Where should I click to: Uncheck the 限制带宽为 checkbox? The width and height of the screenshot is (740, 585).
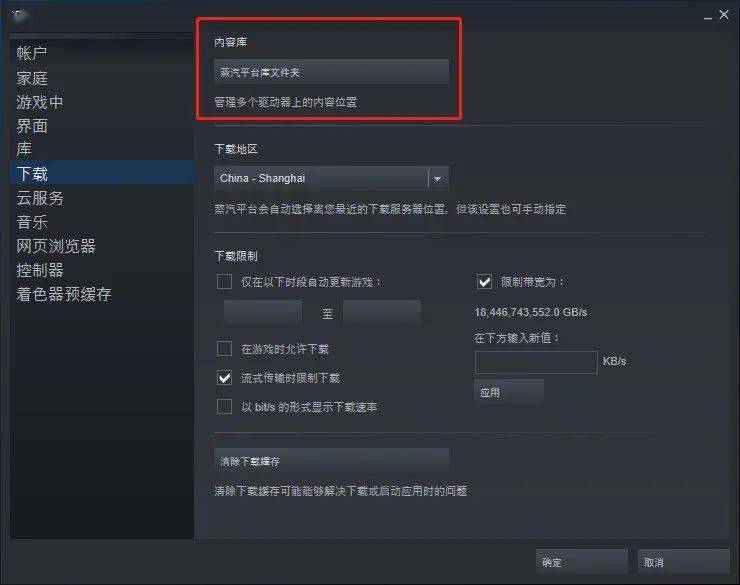click(484, 282)
